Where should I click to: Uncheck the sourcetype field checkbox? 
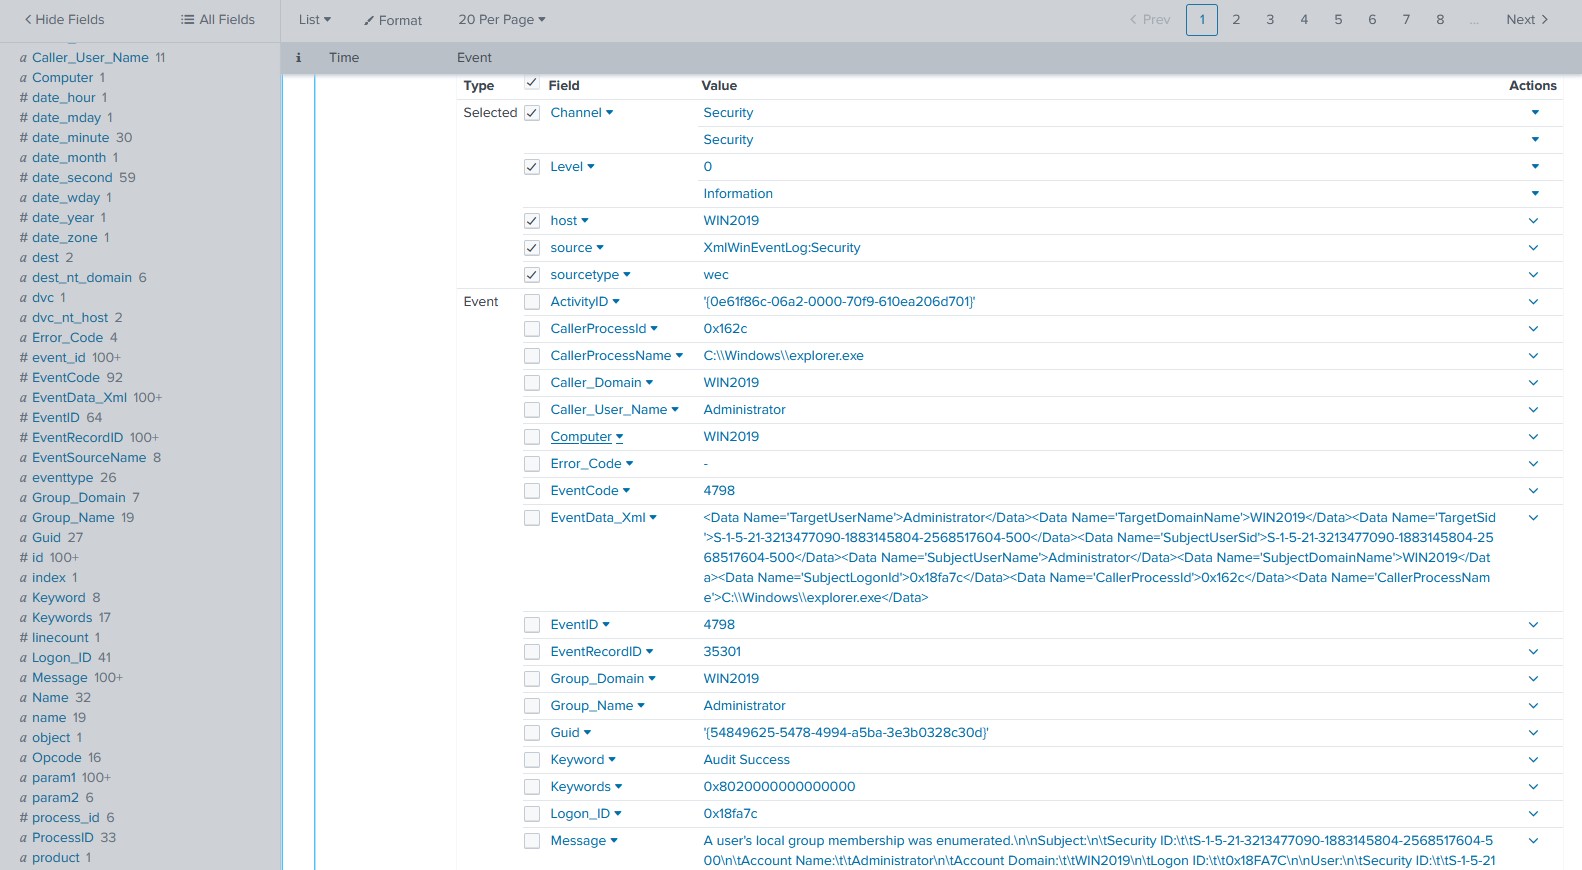(532, 275)
